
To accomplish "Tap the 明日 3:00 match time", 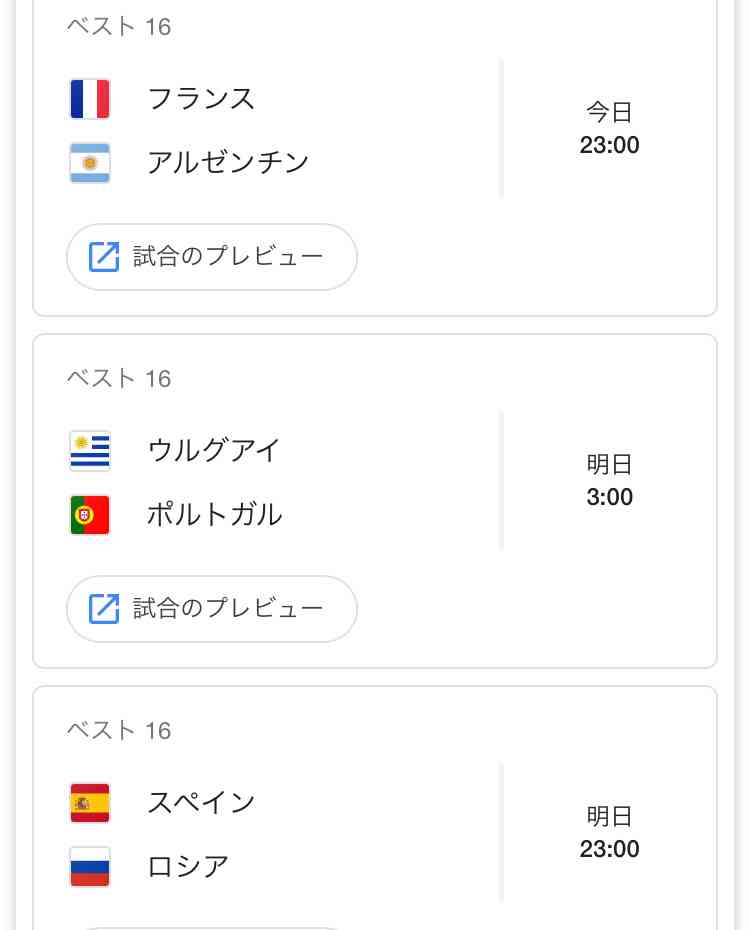I will pos(609,480).
